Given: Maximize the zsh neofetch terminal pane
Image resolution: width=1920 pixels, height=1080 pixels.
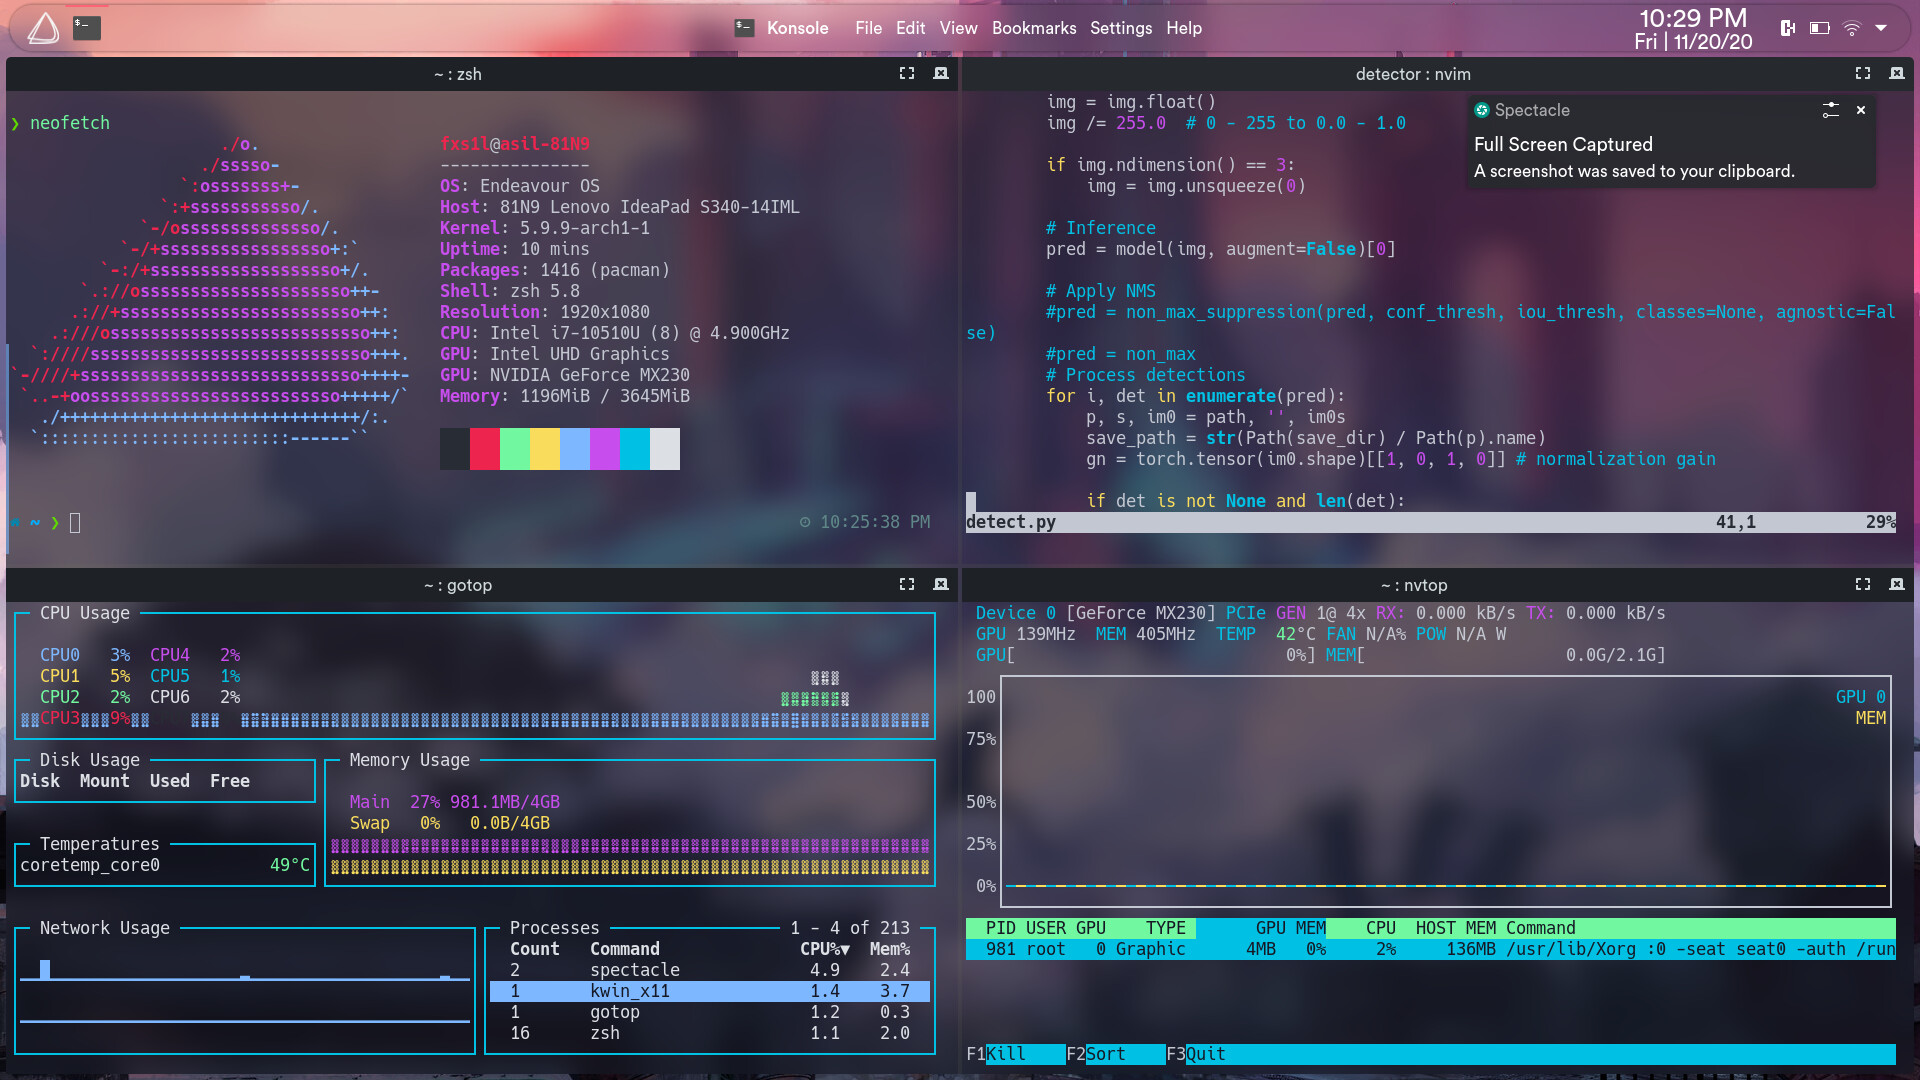Looking at the screenshot, I should 907,73.
